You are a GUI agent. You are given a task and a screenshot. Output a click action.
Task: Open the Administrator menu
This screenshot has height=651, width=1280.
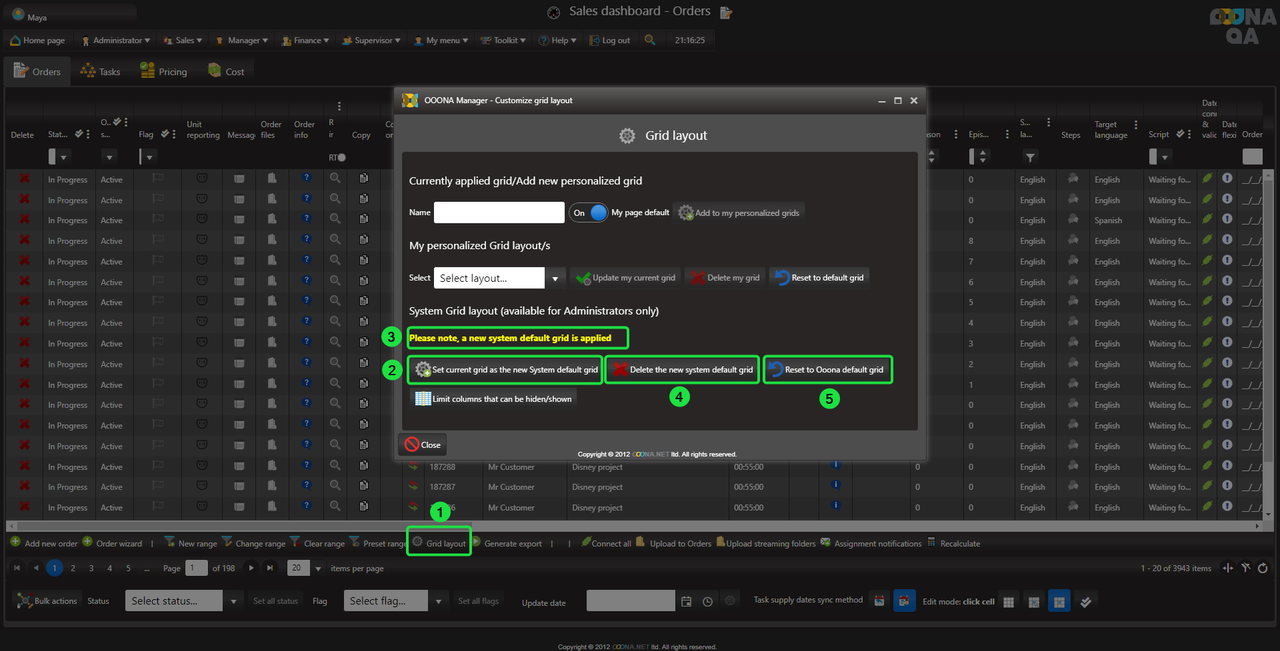tap(115, 41)
